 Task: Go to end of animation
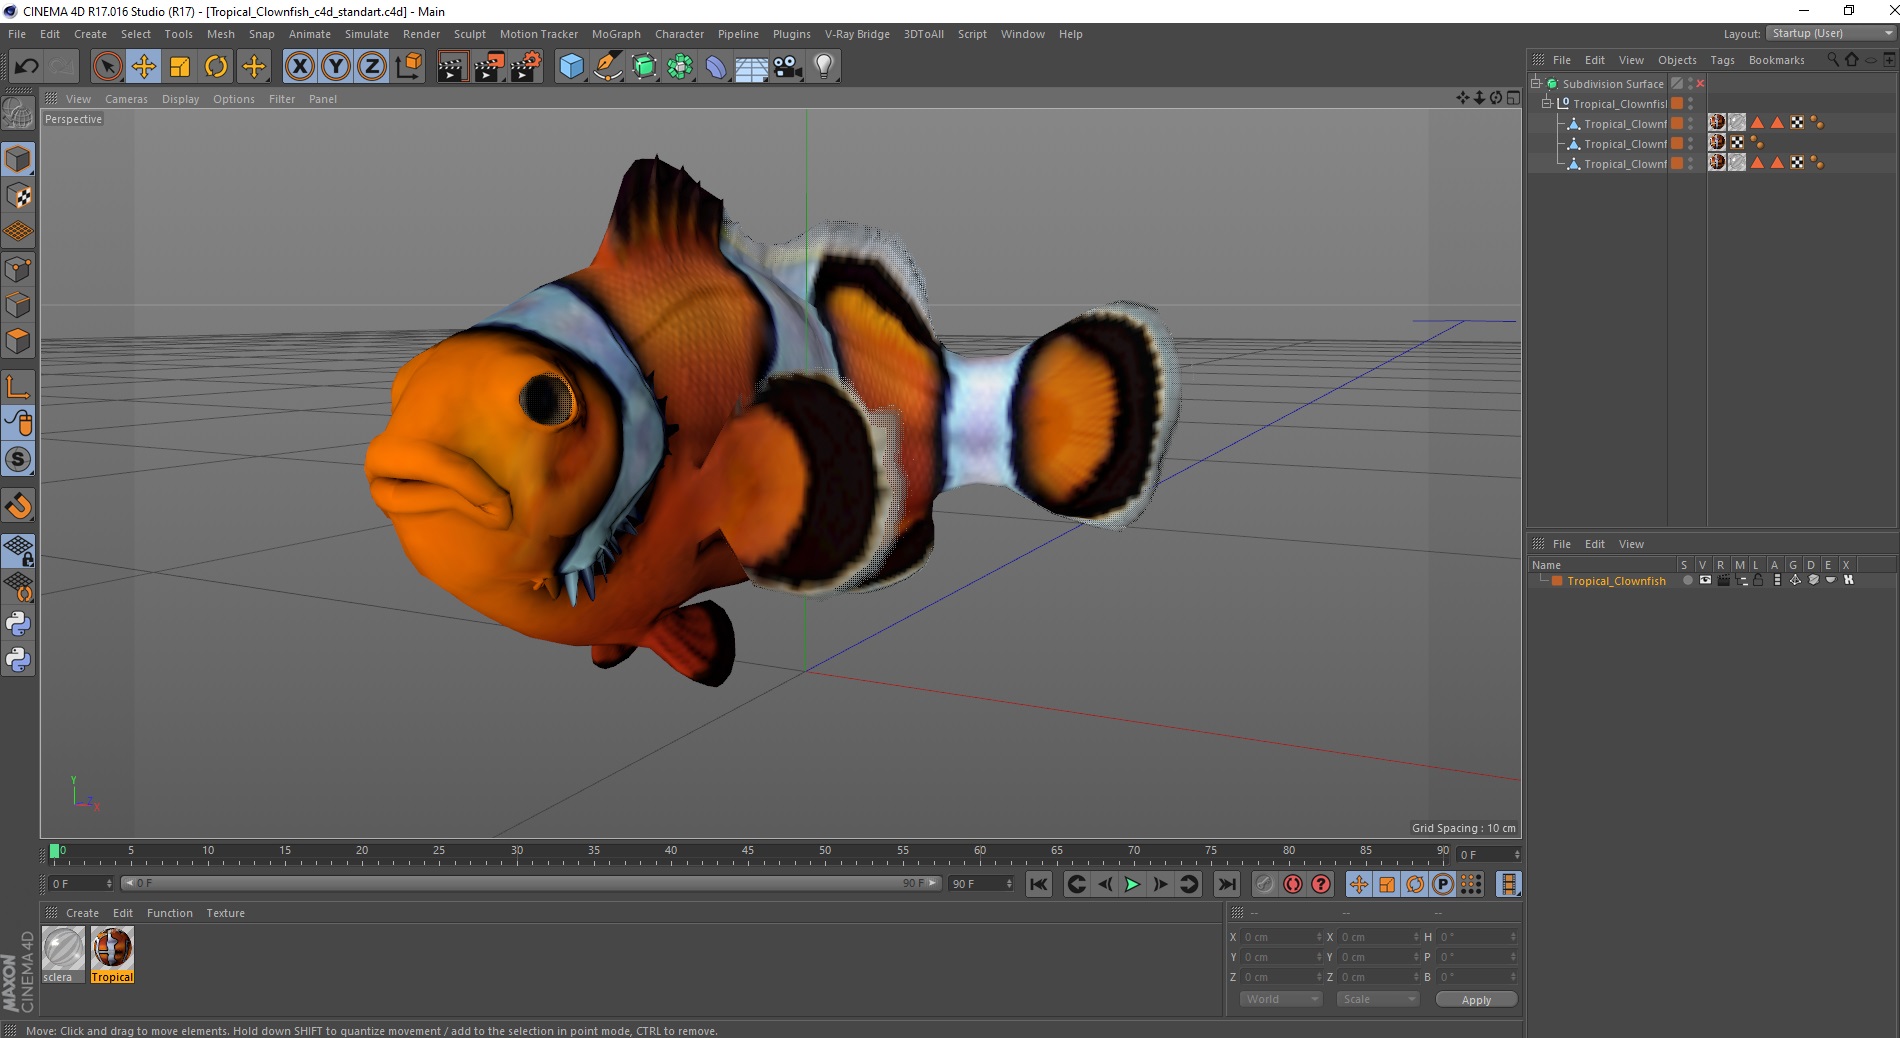point(1226,884)
